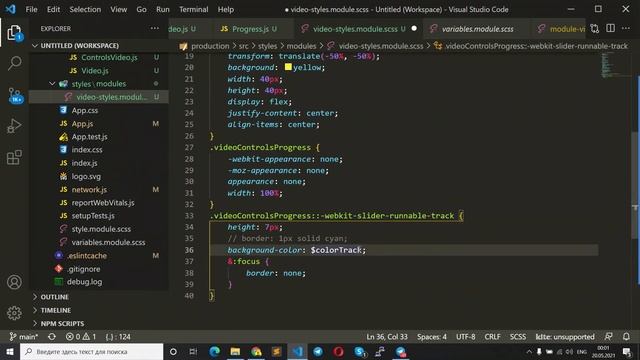Screen dimensions: 640x360
Task: Open notifications bell in status bar
Action: [x=626, y=336]
